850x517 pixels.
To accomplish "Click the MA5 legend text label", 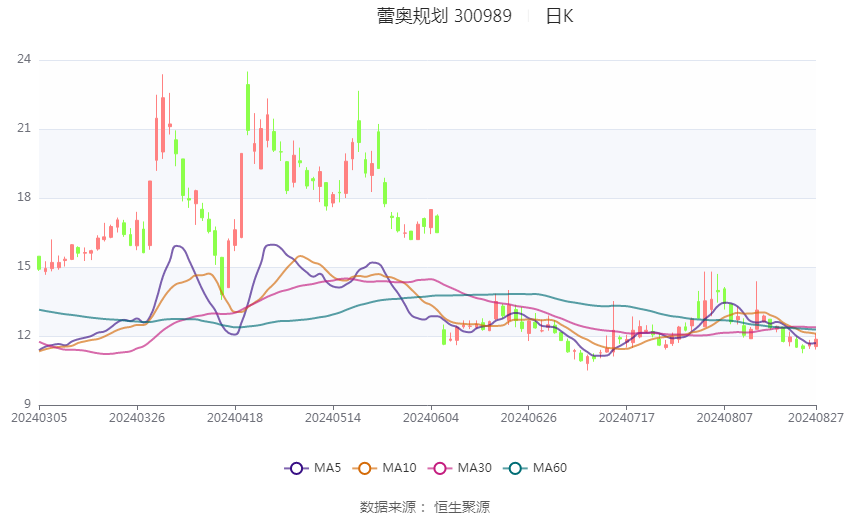I will [x=327, y=468].
